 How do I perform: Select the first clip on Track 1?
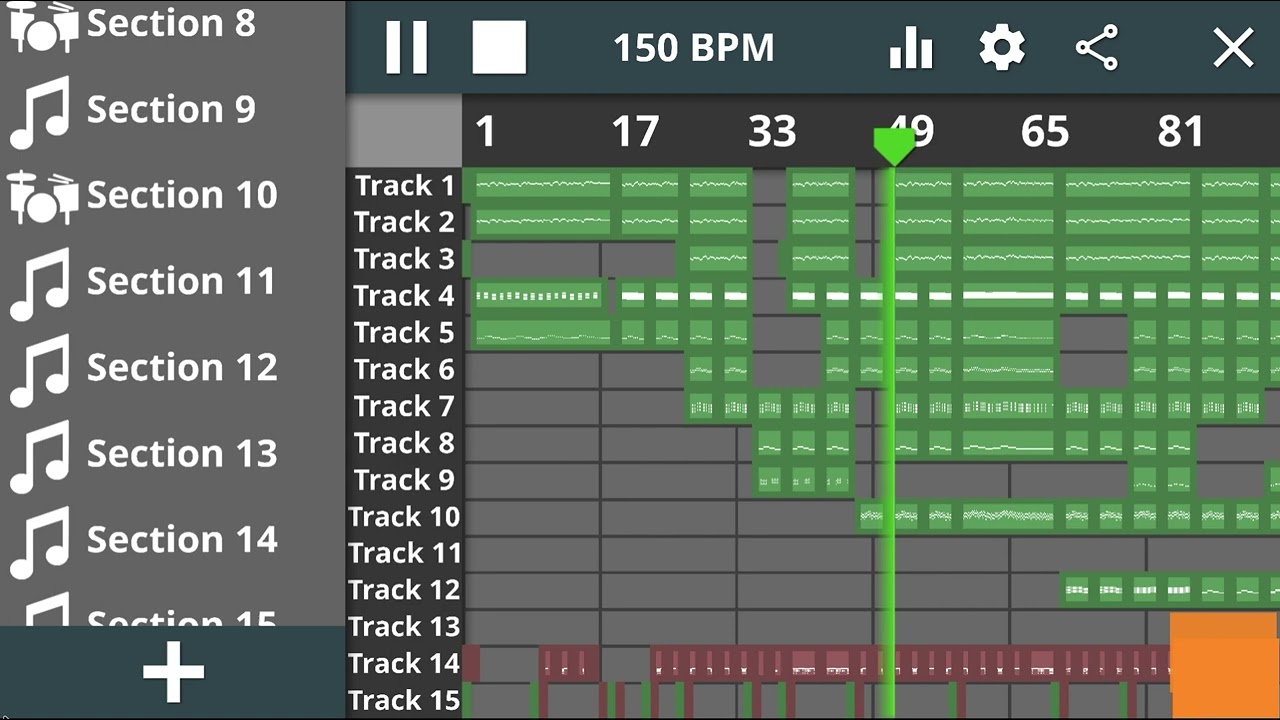click(x=541, y=185)
